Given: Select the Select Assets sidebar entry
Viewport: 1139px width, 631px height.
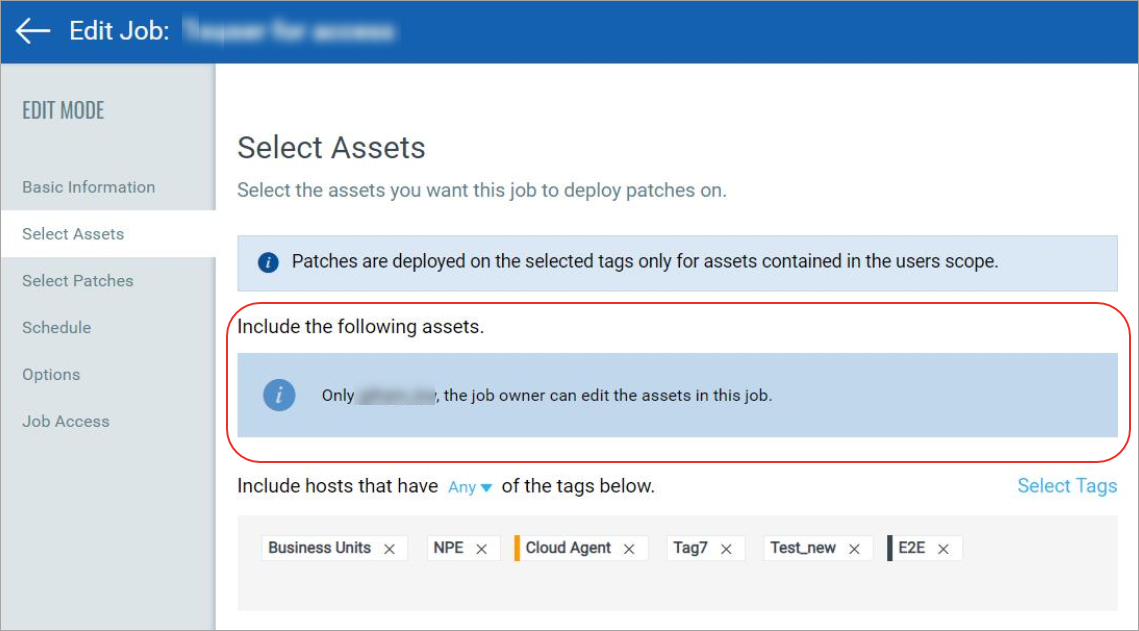Looking at the screenshot, I should point(72,233).
